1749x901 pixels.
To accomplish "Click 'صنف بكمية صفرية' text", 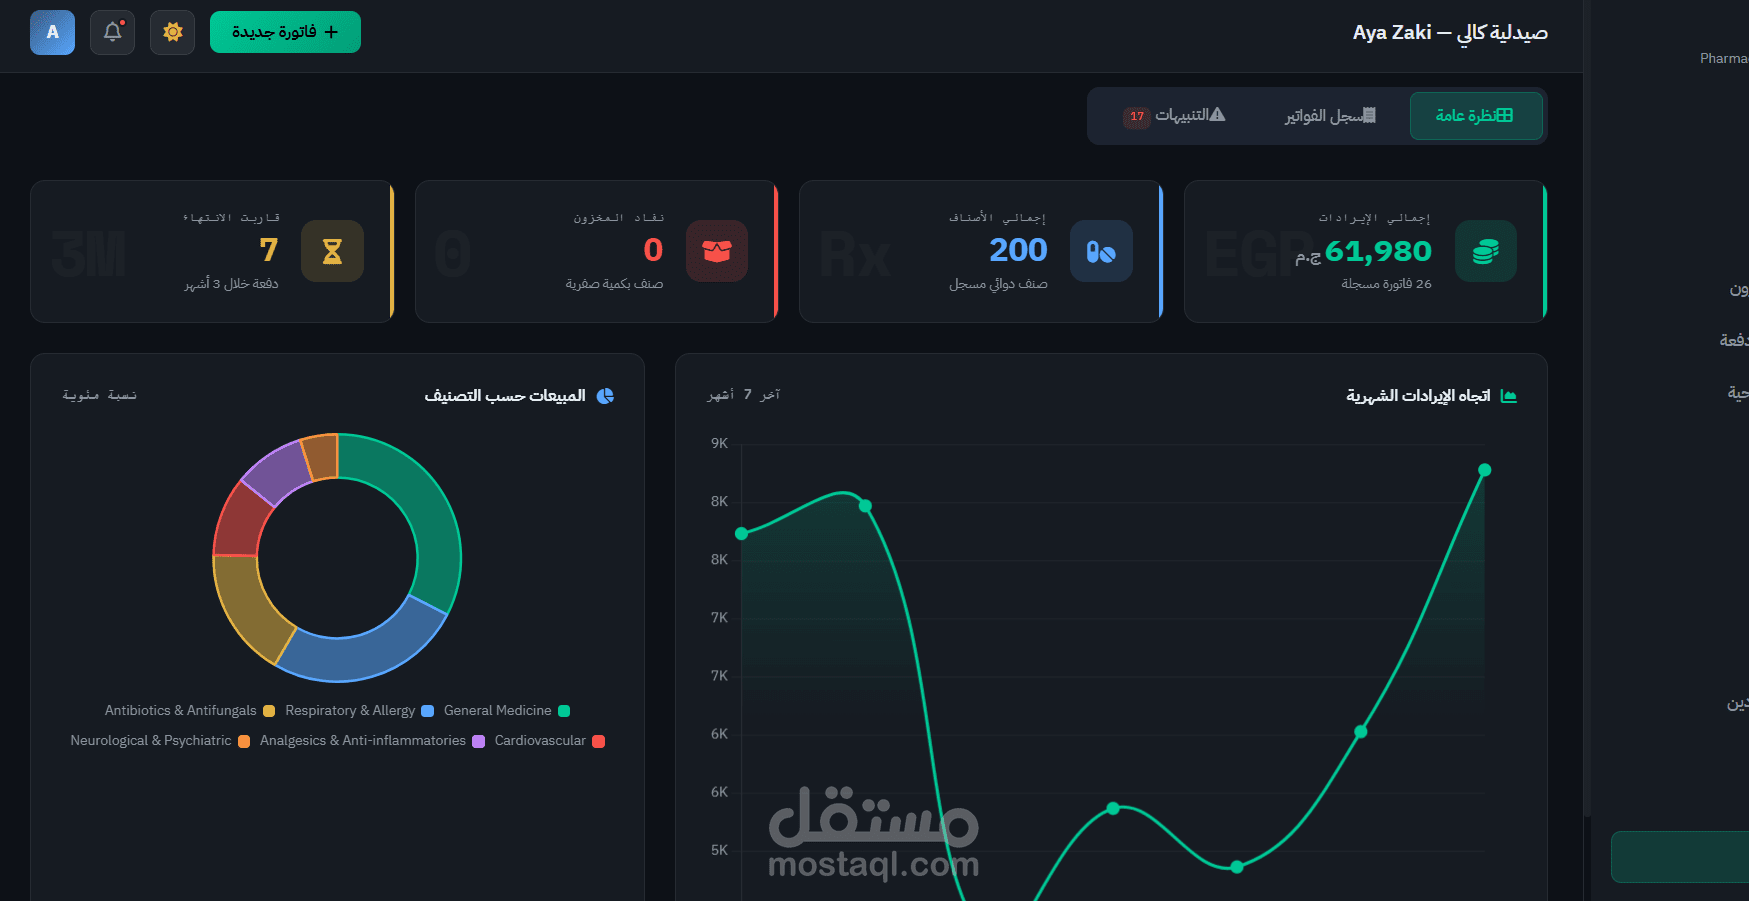I will pyautogui.click(x=614, y=284).
